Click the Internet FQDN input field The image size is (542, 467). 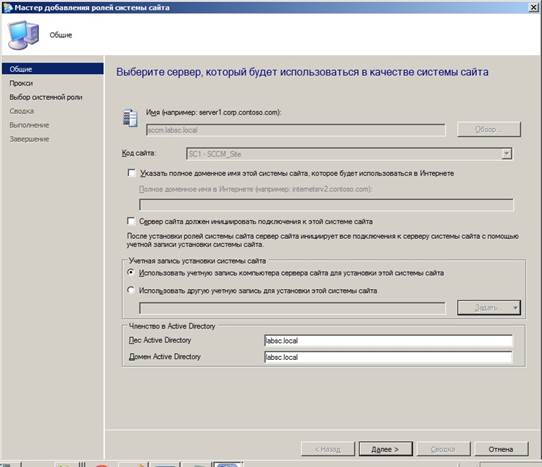[x=326, y=204]
